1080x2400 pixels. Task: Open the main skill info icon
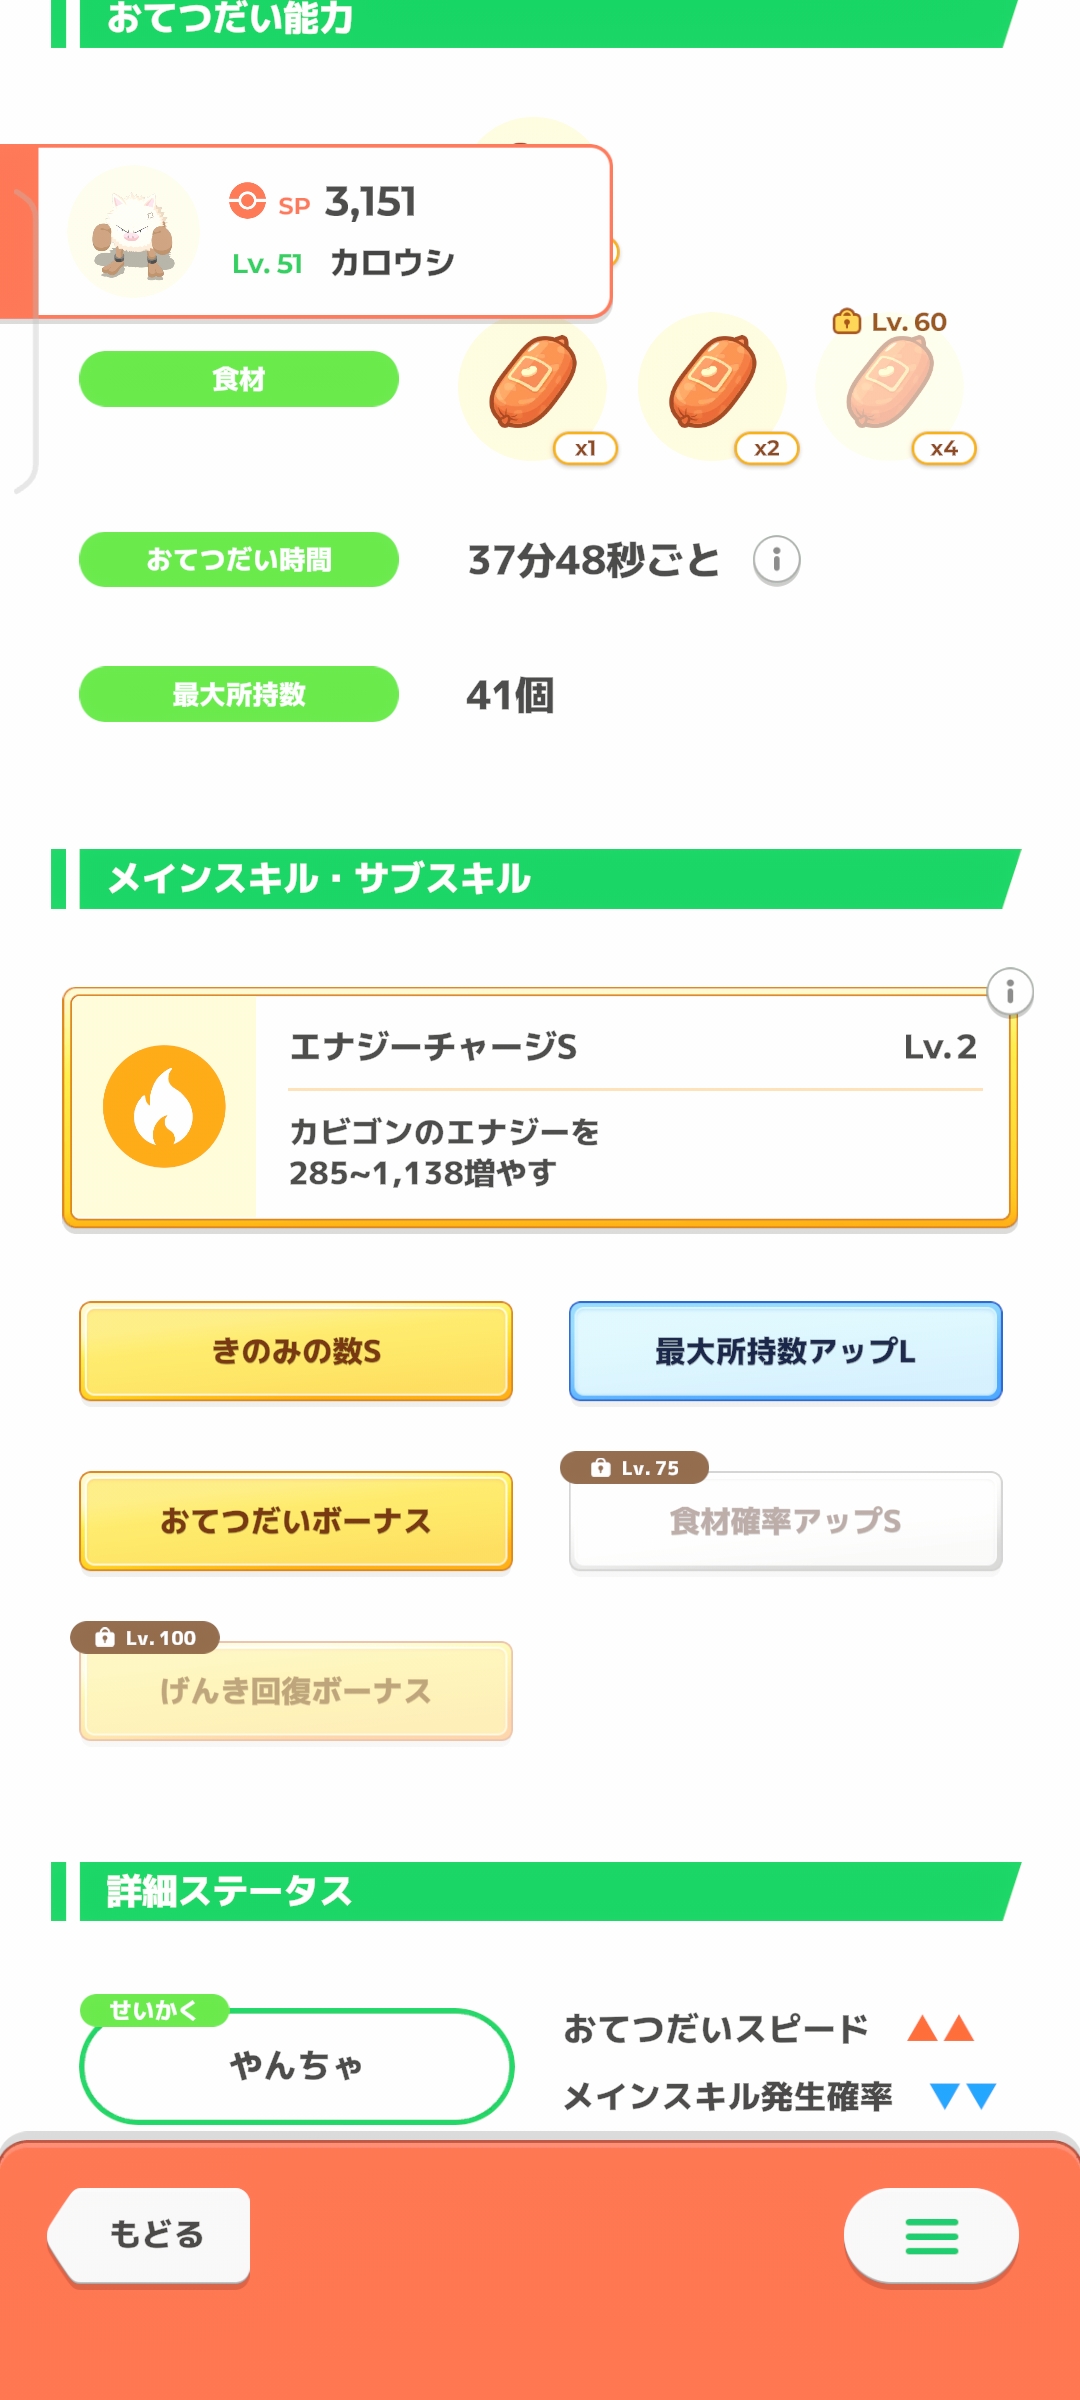coord(1010,992)
